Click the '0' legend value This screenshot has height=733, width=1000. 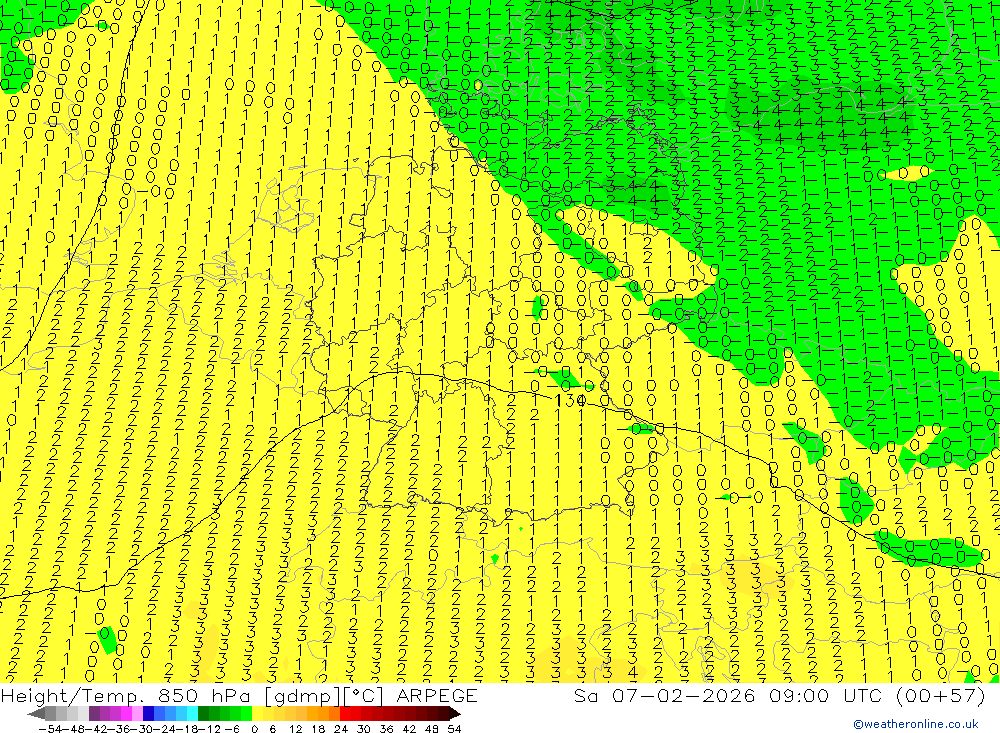coord(254,729)
